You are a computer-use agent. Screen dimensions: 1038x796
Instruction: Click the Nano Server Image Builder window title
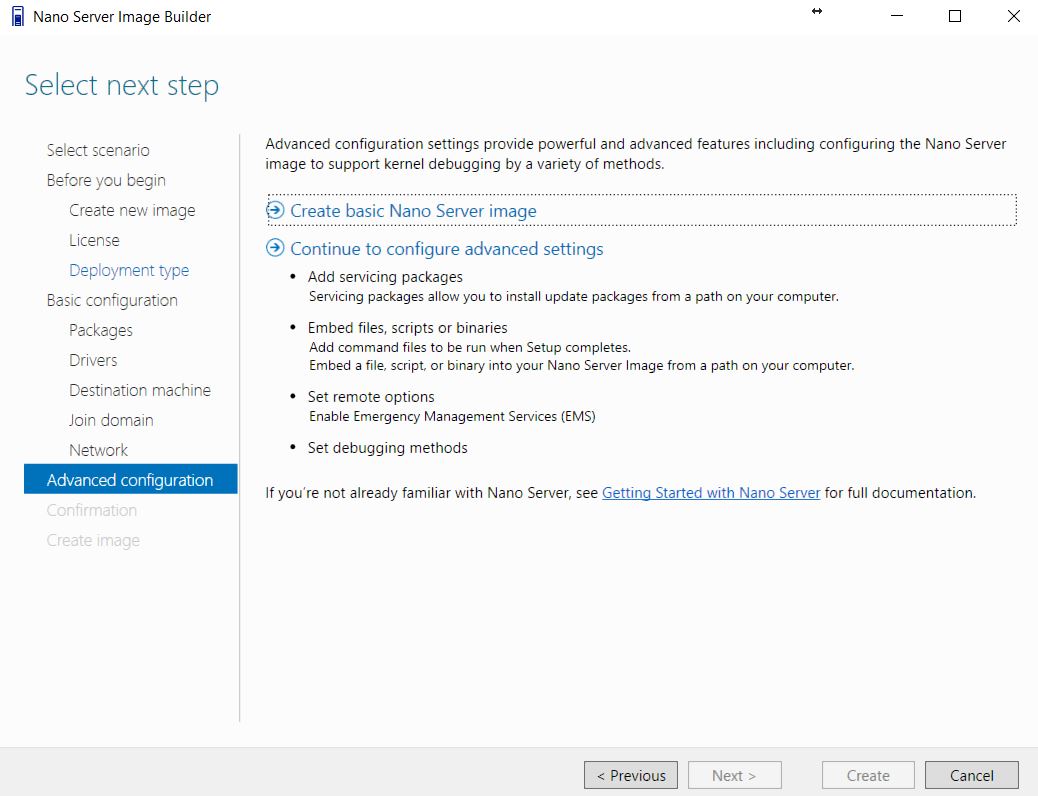point(122,17)
